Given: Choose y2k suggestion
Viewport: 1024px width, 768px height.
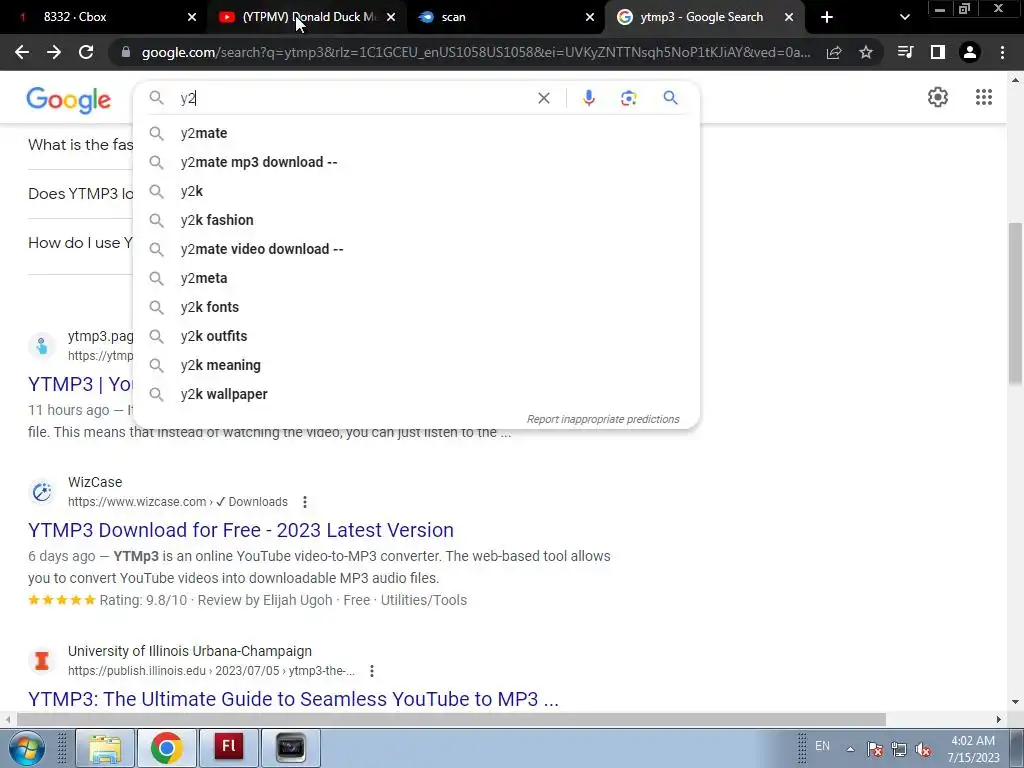Looking at the screenshot, I should 416,191.
